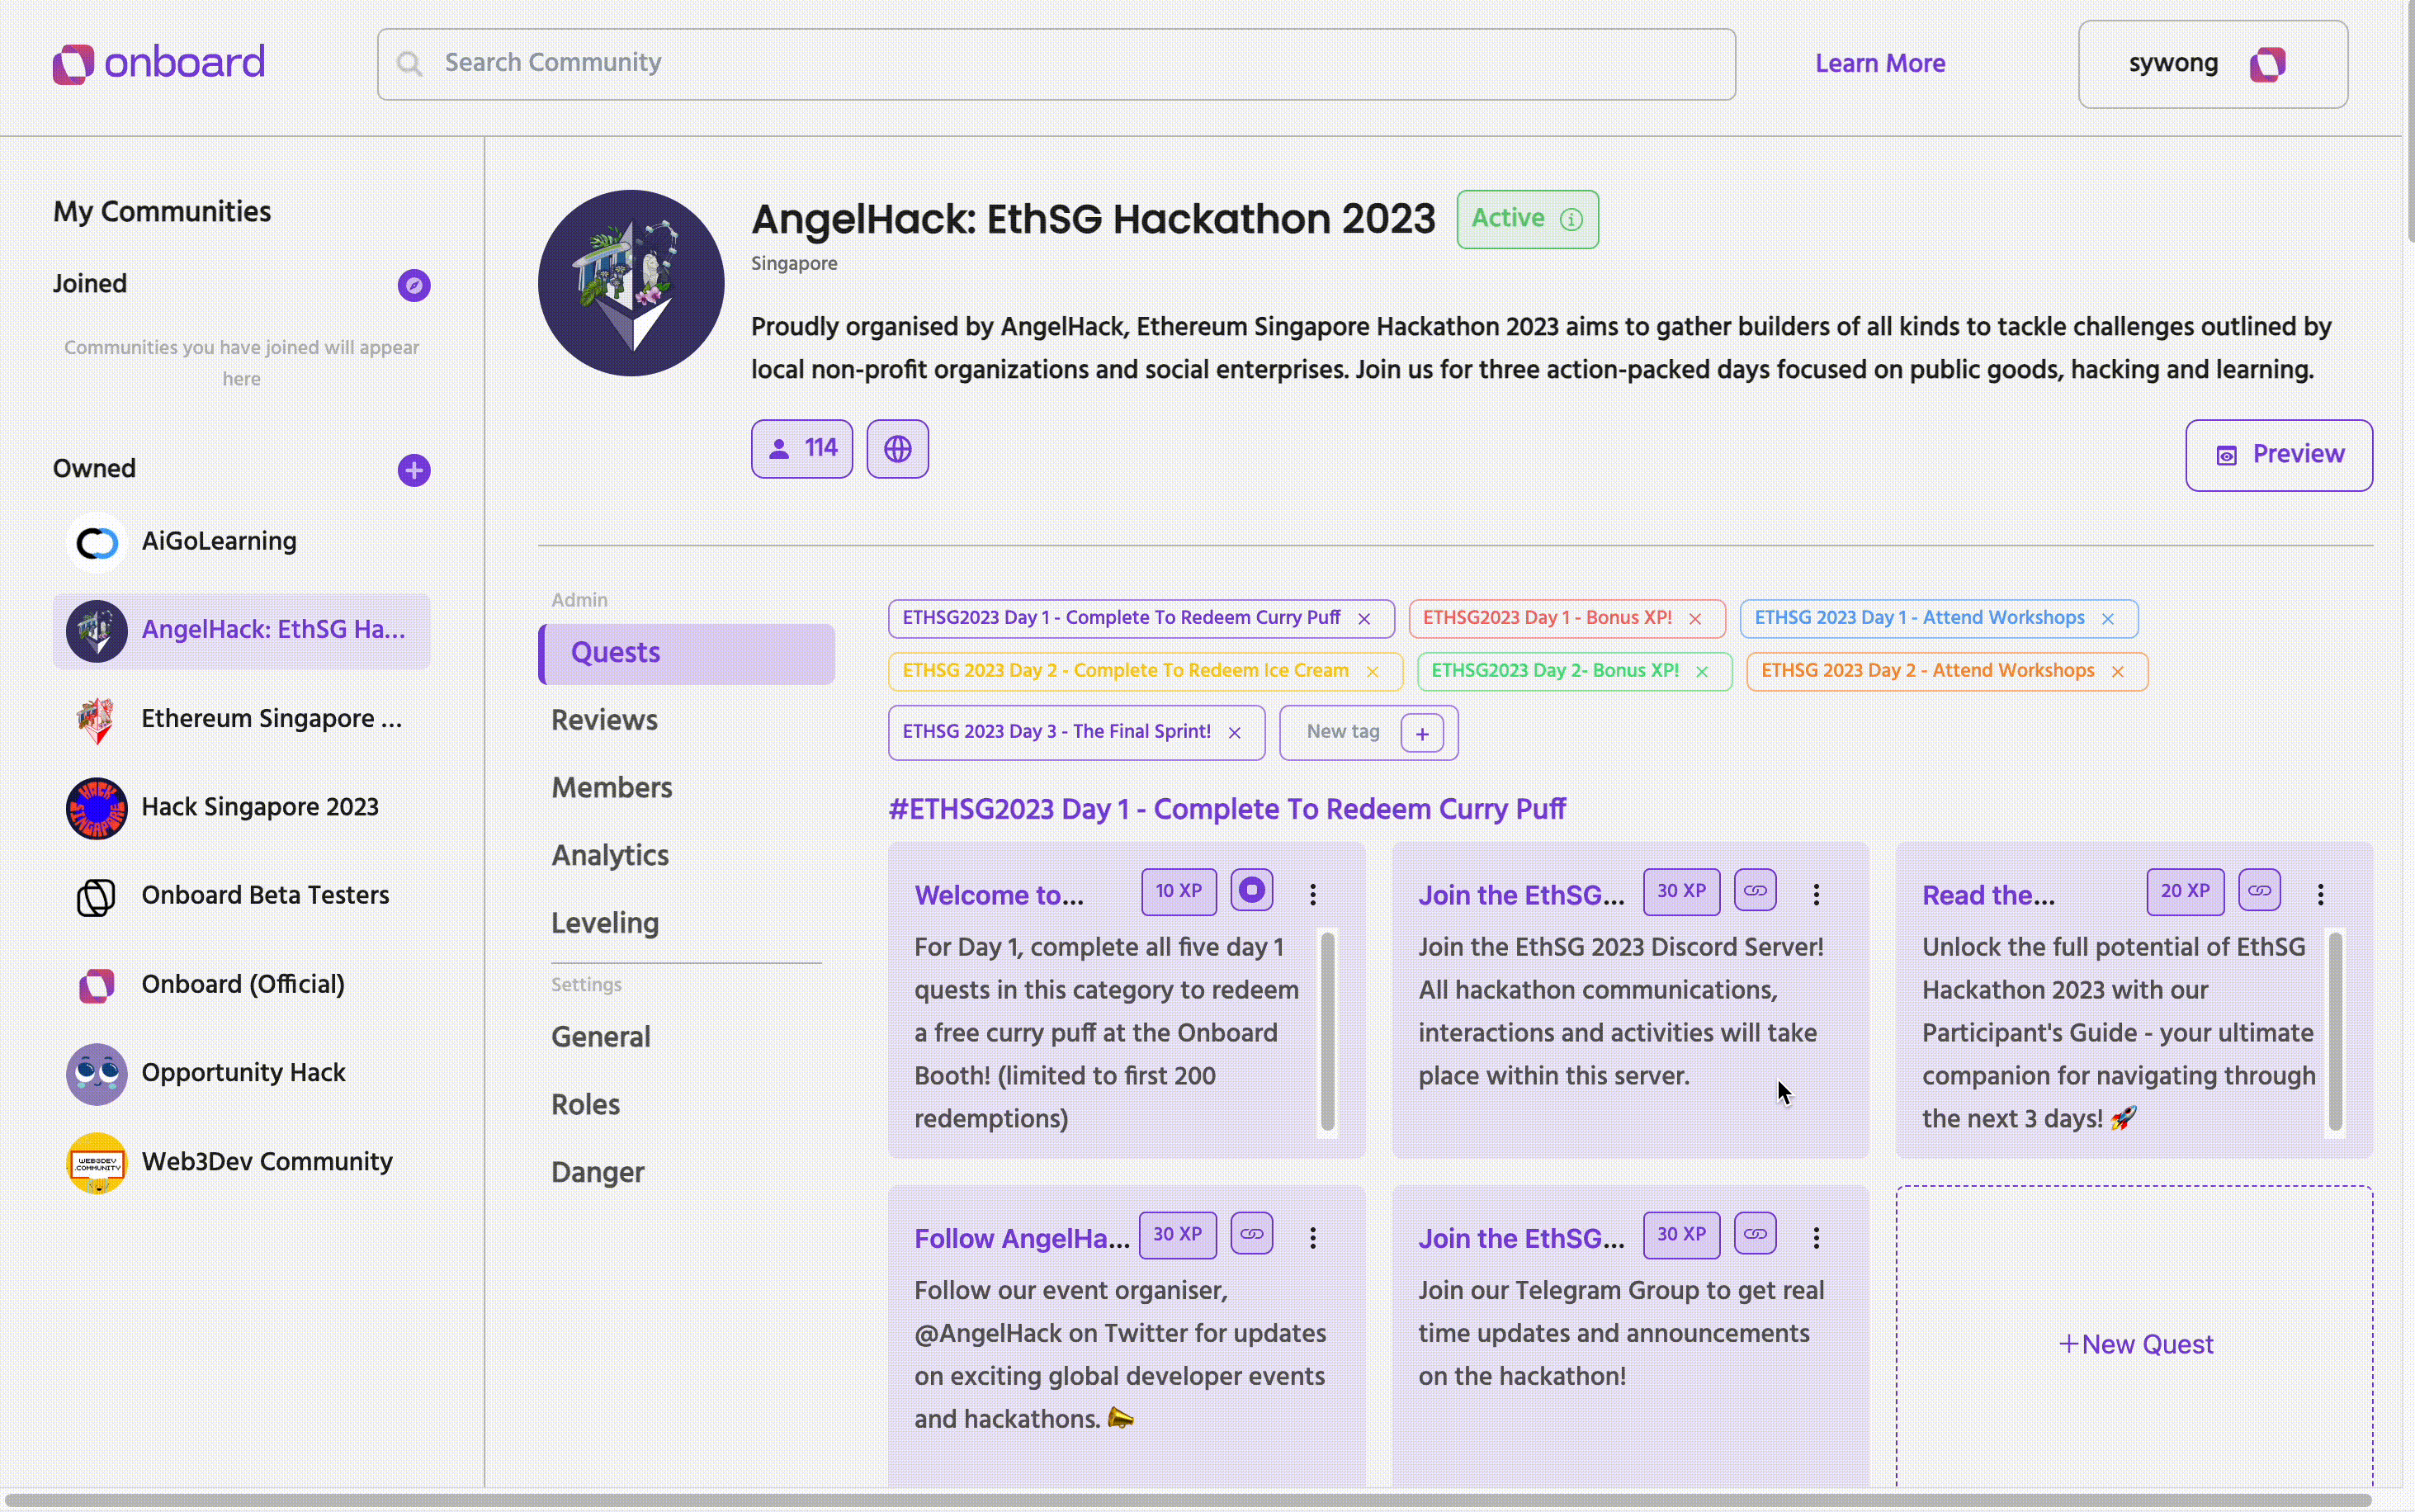Click the link icon on Read the... quest
Image resolution: width=2415 pixels, height=1512 pixels.
pyautogui.click(x=2258, y=891)
